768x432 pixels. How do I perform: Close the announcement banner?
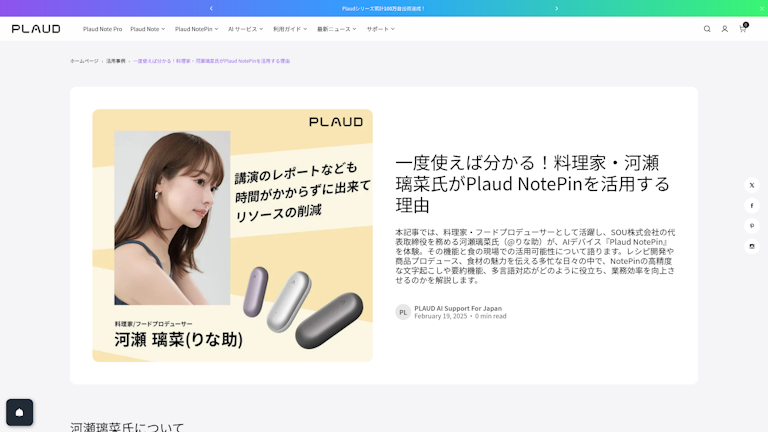[x=762, y=8]
